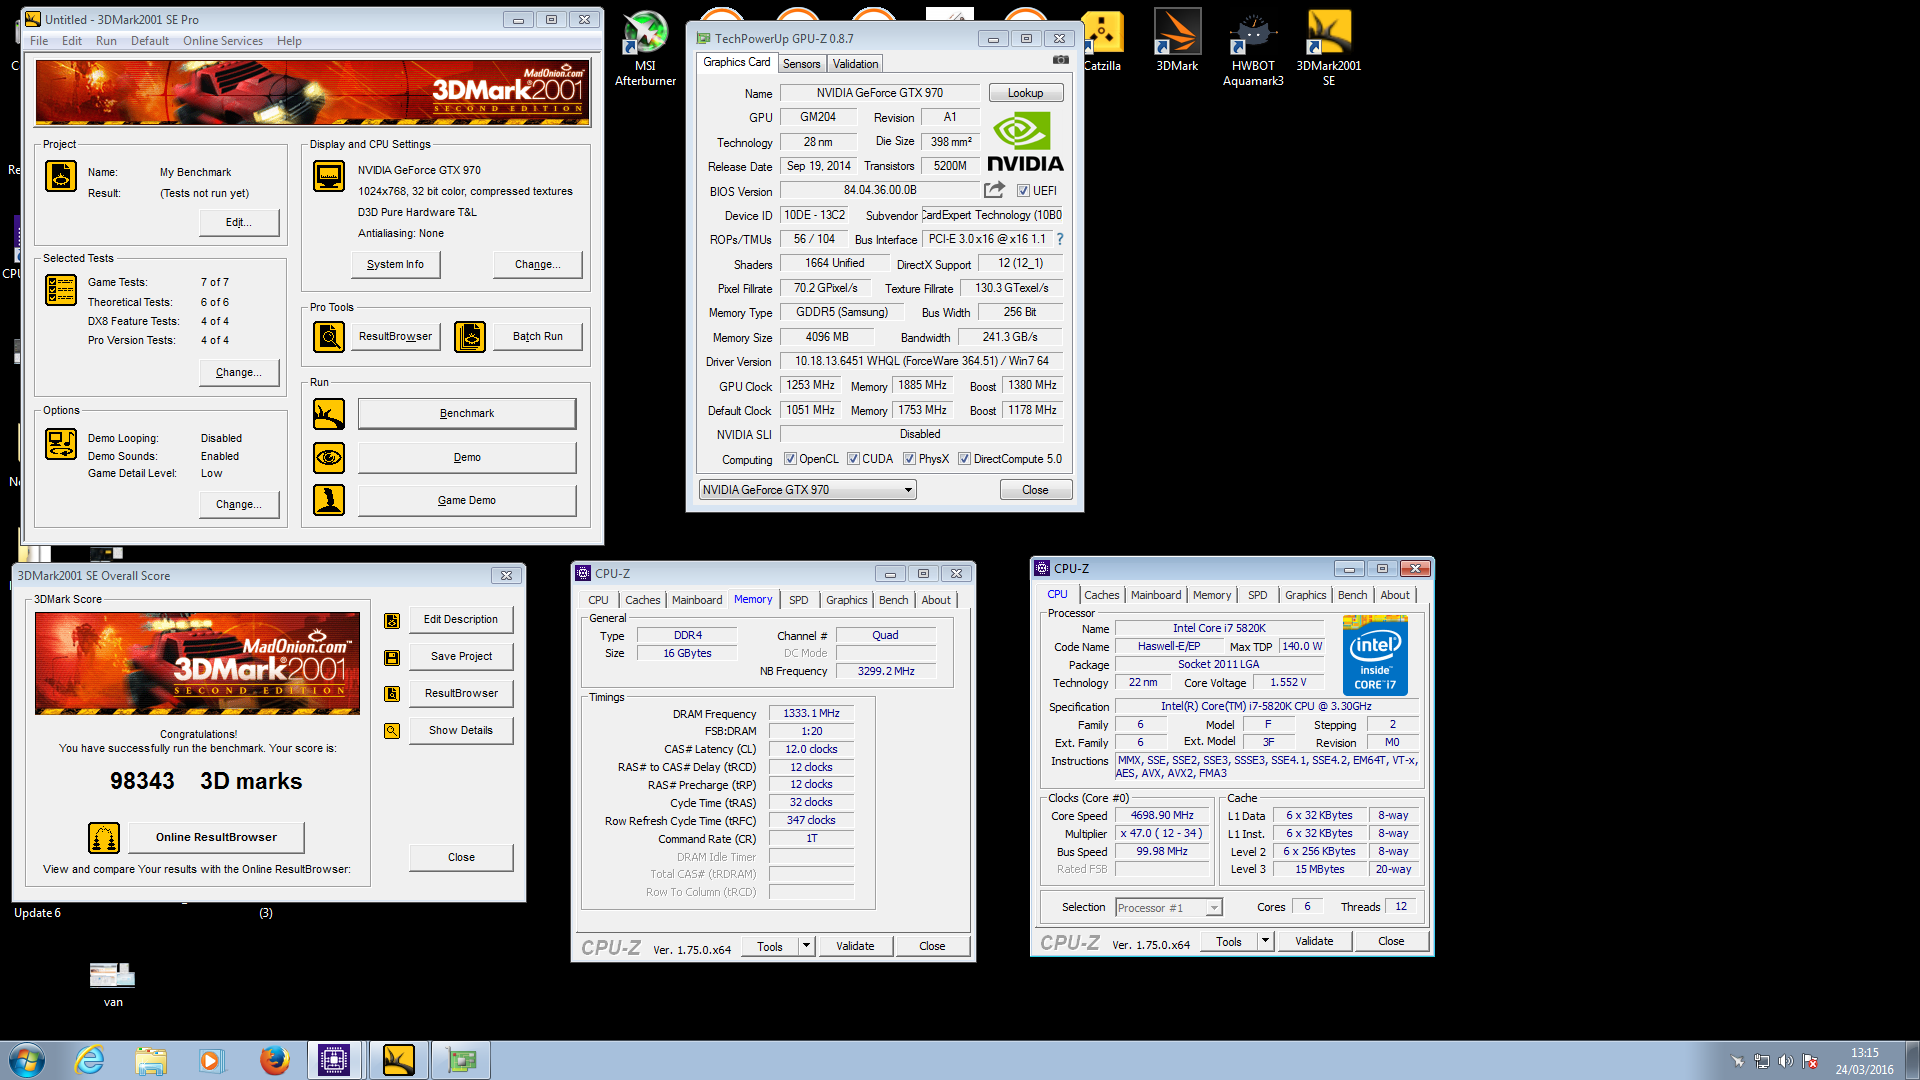1920x1080 pixels.
Task: Open the Online Services menu
Action: pos(223,41)
